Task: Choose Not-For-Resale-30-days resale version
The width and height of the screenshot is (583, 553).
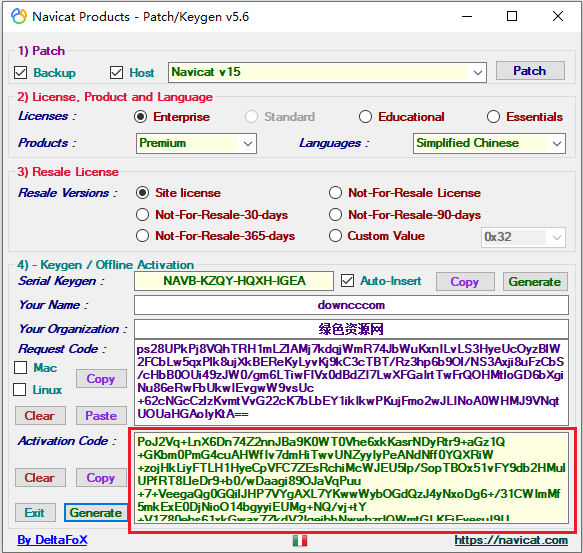Action: point(142,215)
